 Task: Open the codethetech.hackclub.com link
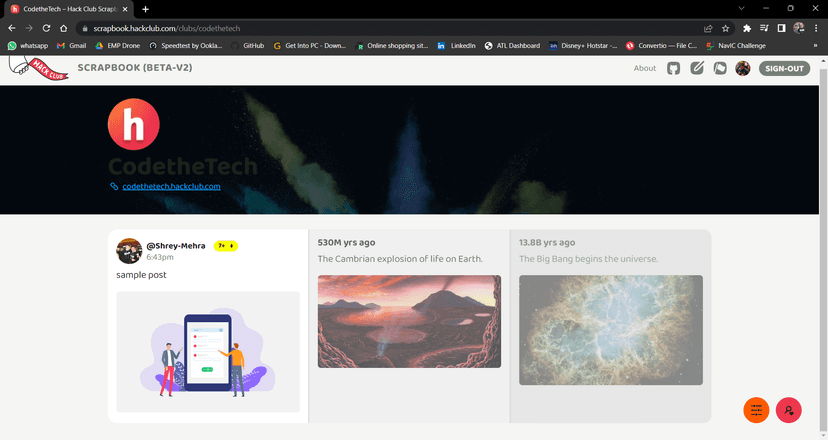click(x=171, y=186)
